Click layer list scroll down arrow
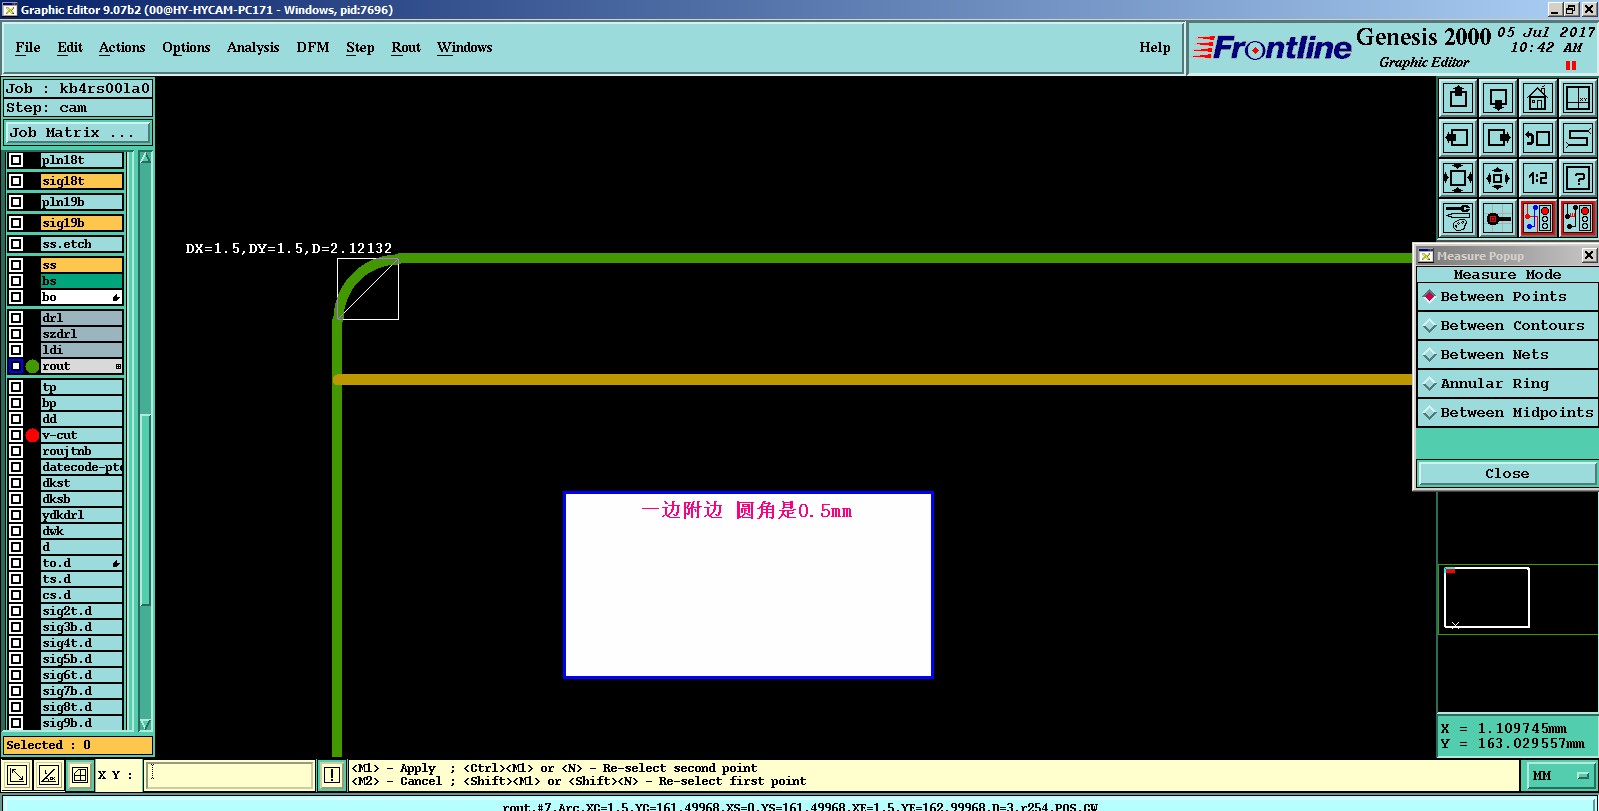Image resolution: width=1599 pixels, height=811 pixels. (x=145, y=724)
